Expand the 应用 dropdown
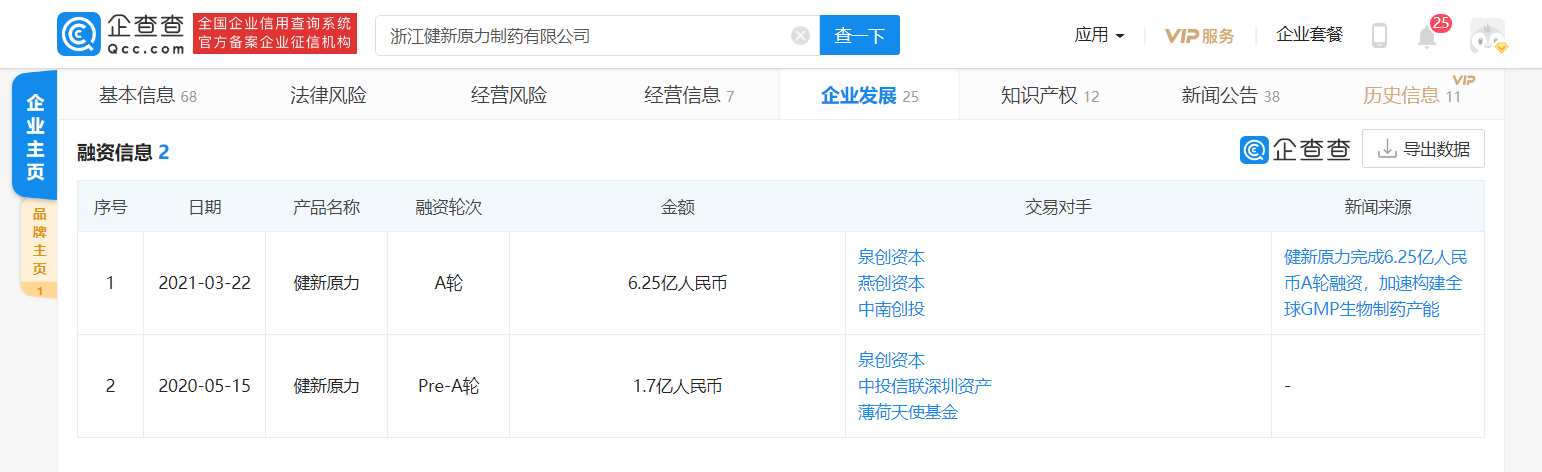 pyautogui.click(x=1099, y=35)
